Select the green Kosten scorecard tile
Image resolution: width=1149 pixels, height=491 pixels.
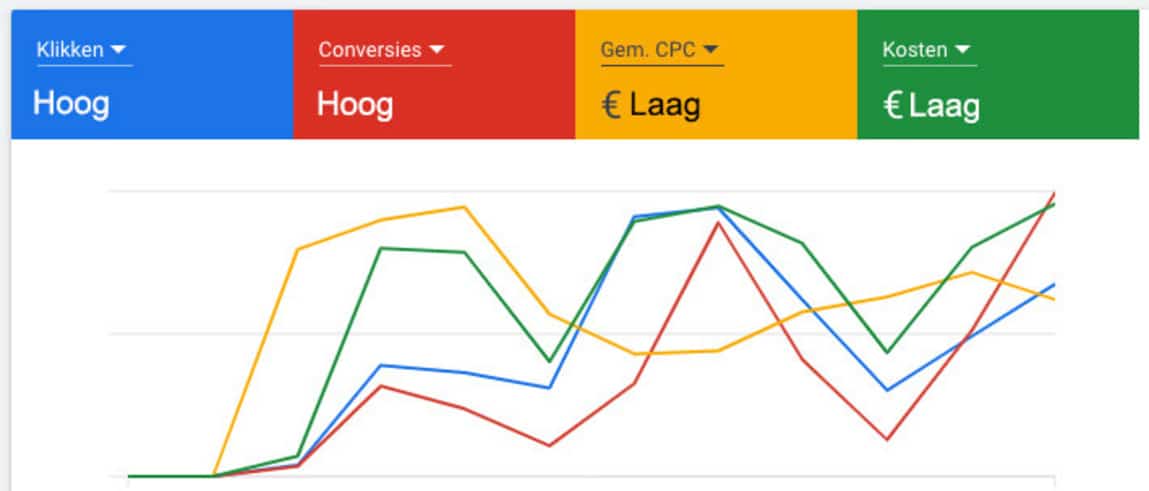(x=998, y=75)
